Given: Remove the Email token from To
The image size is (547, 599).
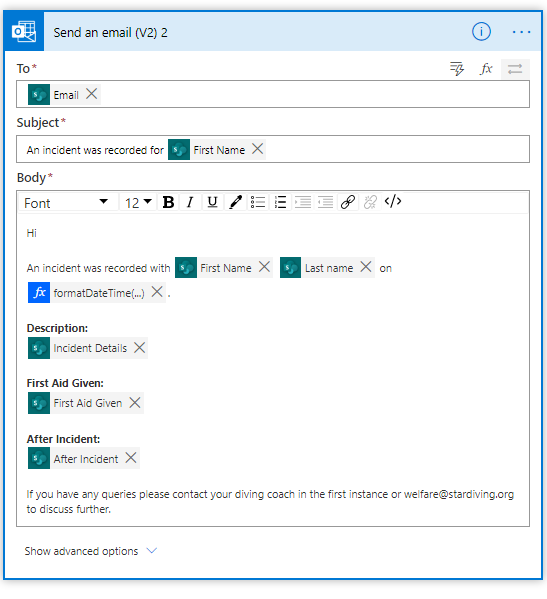Looking at the screenshot, I should [x=91, y=94].
